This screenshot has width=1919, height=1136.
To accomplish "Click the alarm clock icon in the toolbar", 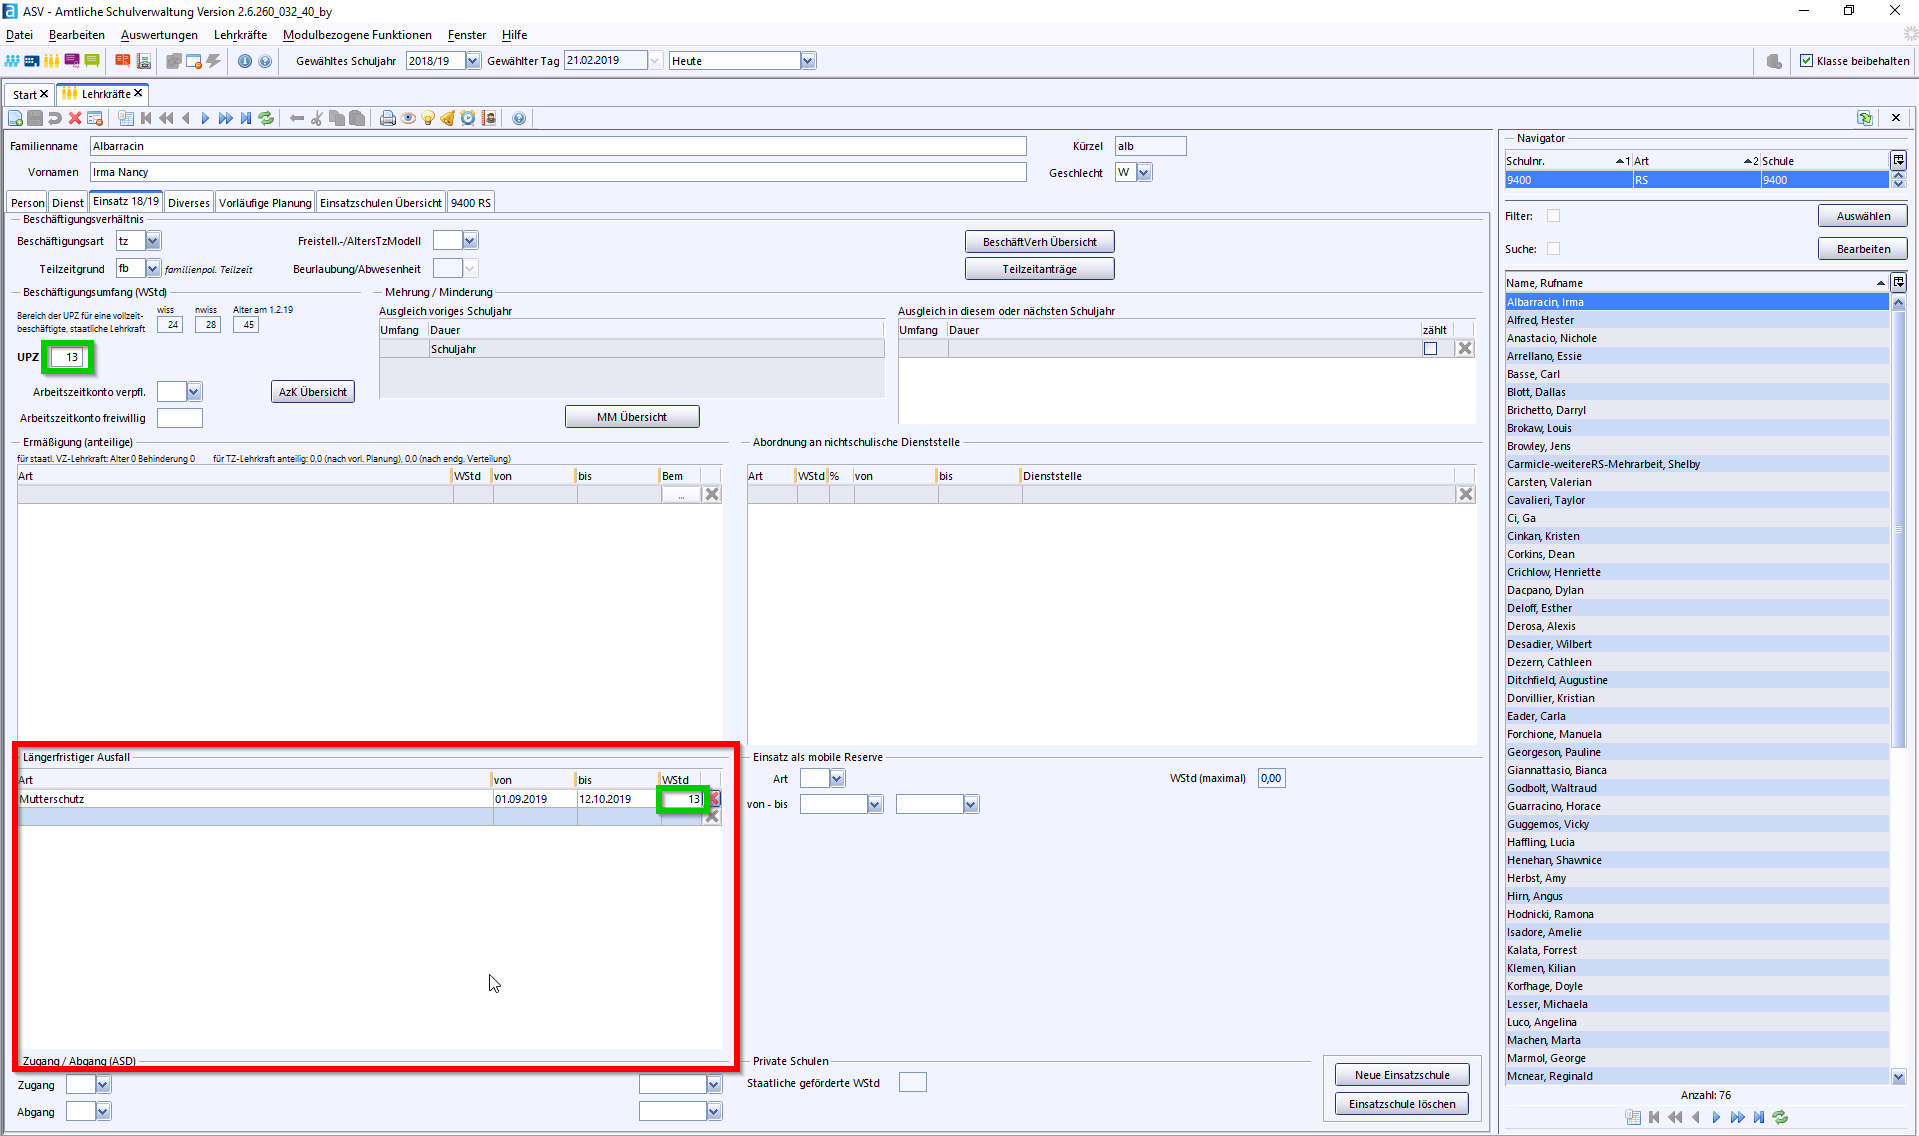I will pos(468,118).
